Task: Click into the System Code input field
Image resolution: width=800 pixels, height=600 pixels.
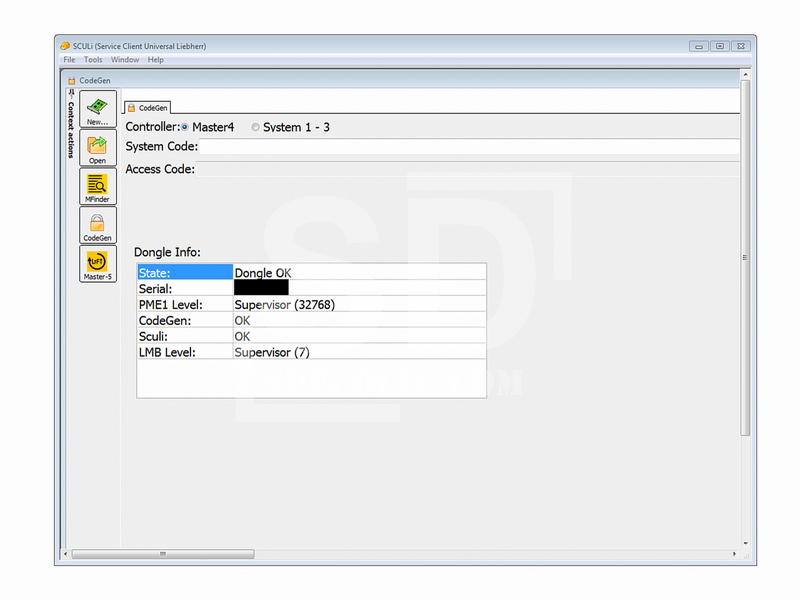Action: 468,147
